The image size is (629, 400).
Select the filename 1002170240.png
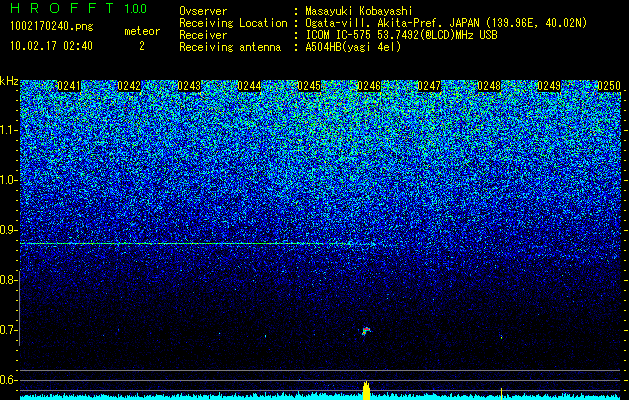pyautogui.click(x=52, y=27)
